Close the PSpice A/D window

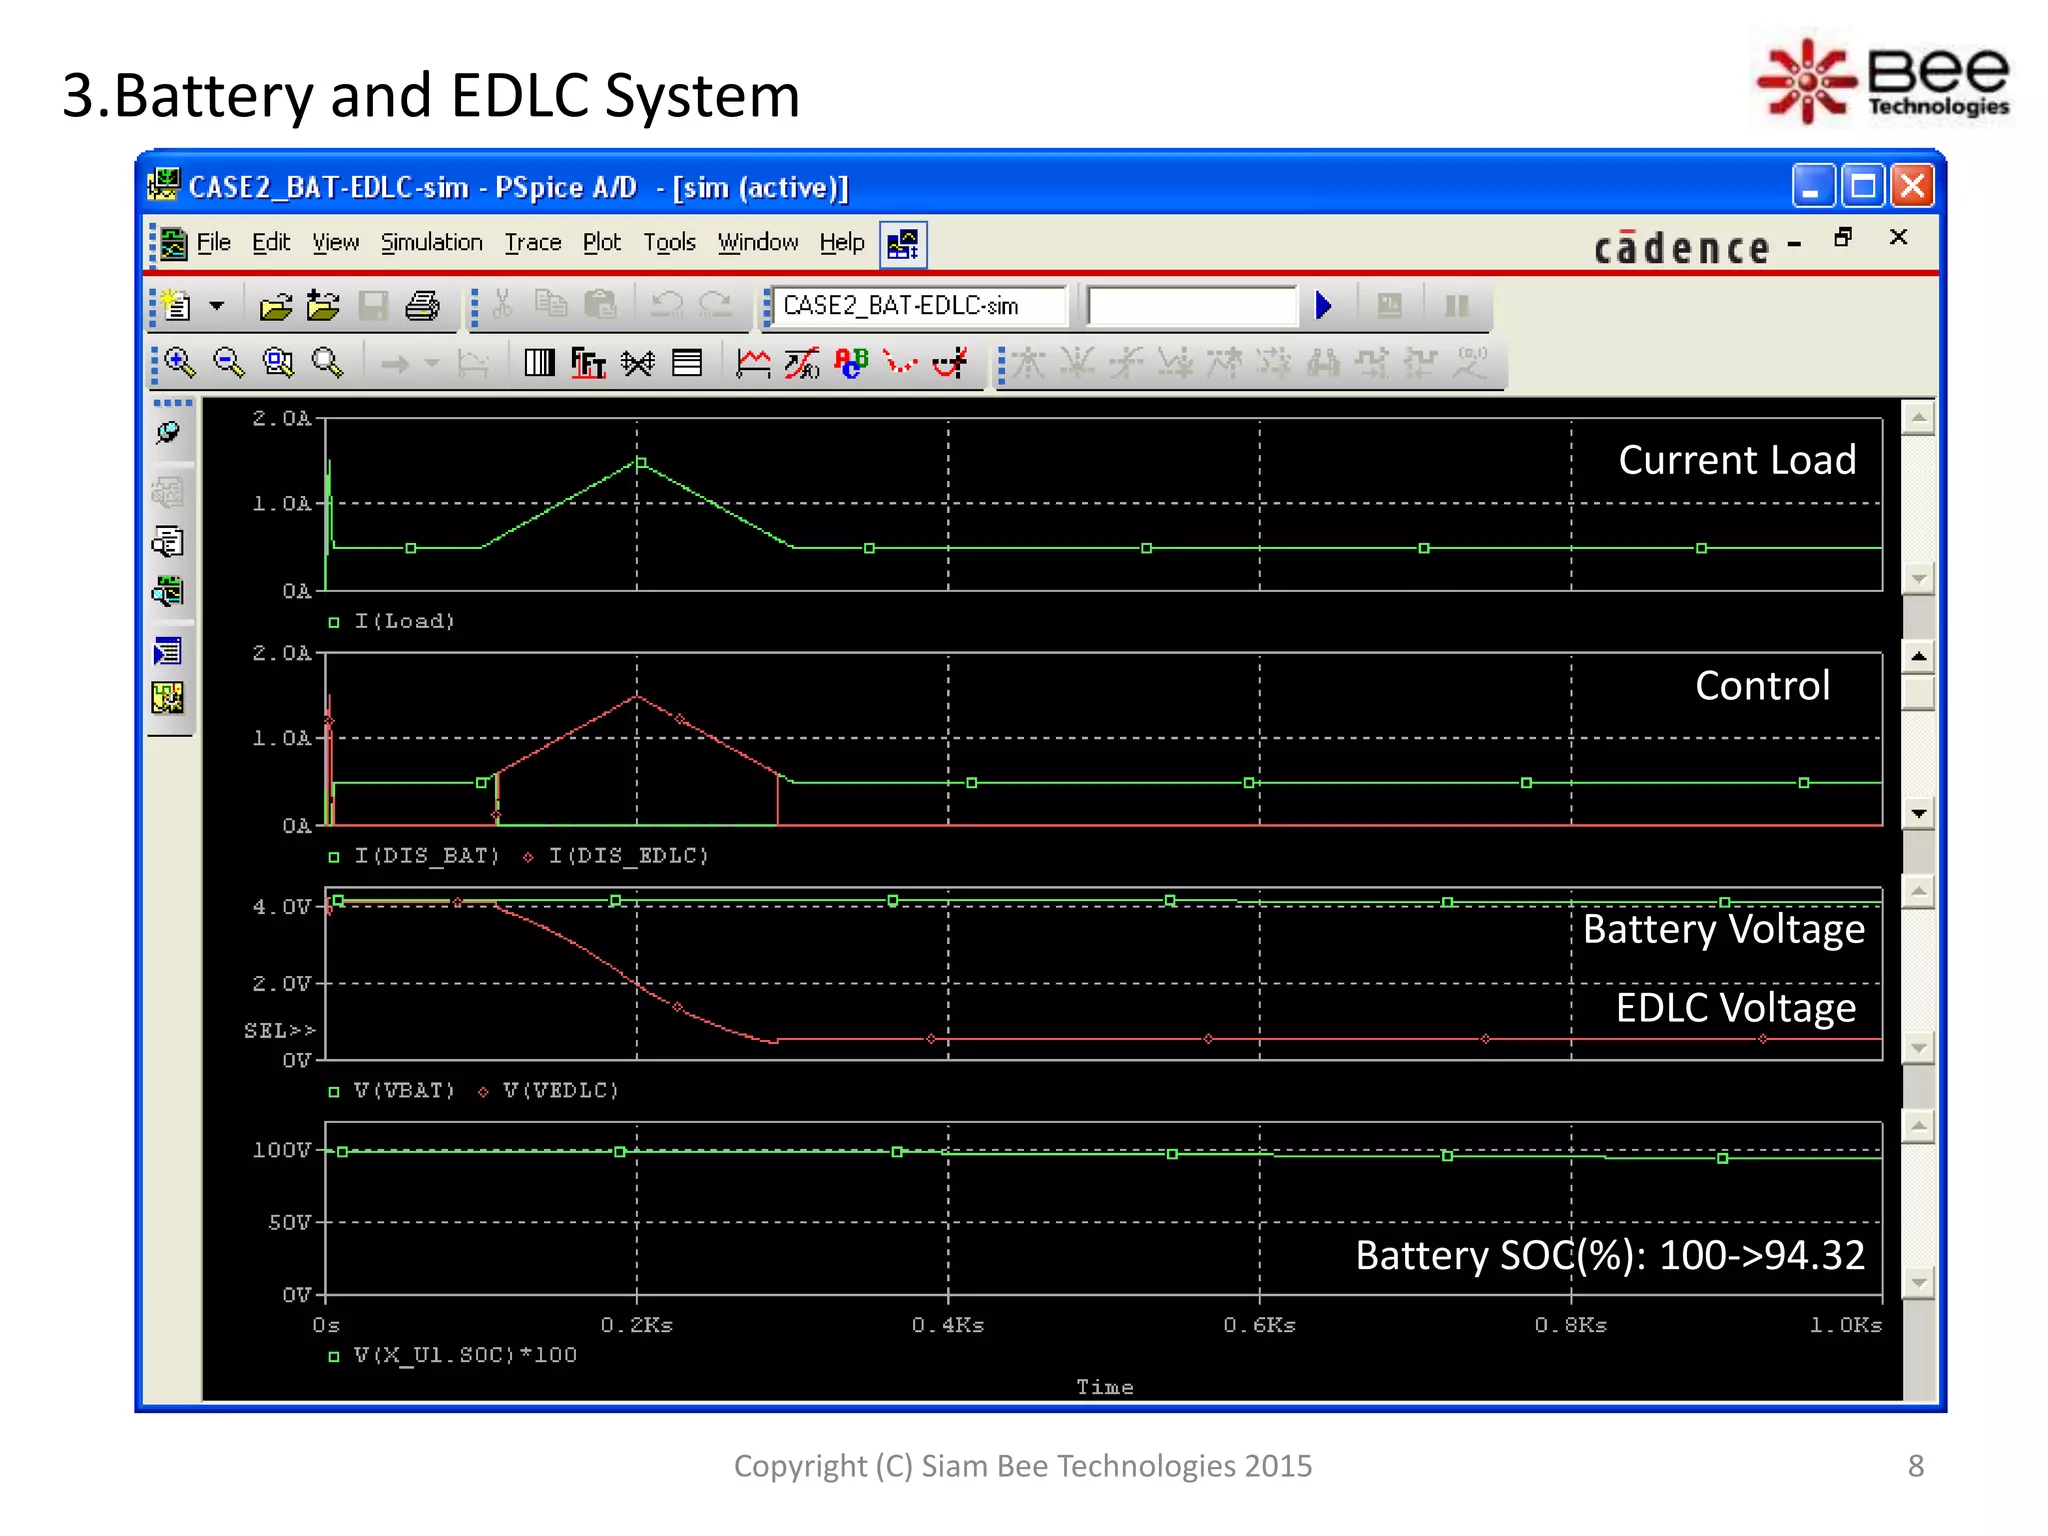pyautogui.click(x=1912, y=186)
